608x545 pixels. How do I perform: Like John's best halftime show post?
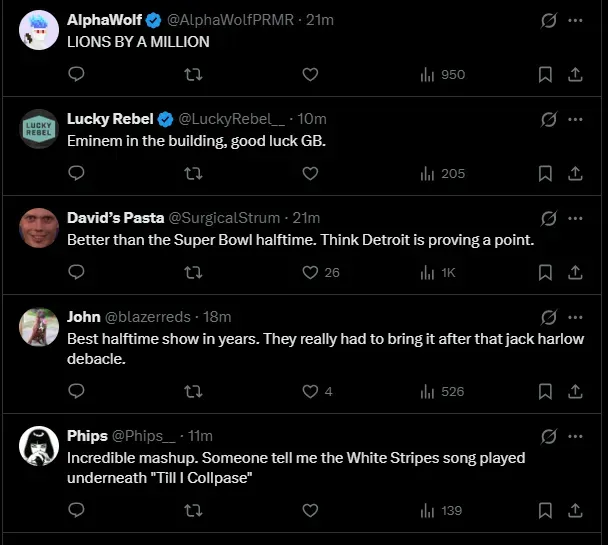click(310, 391)
